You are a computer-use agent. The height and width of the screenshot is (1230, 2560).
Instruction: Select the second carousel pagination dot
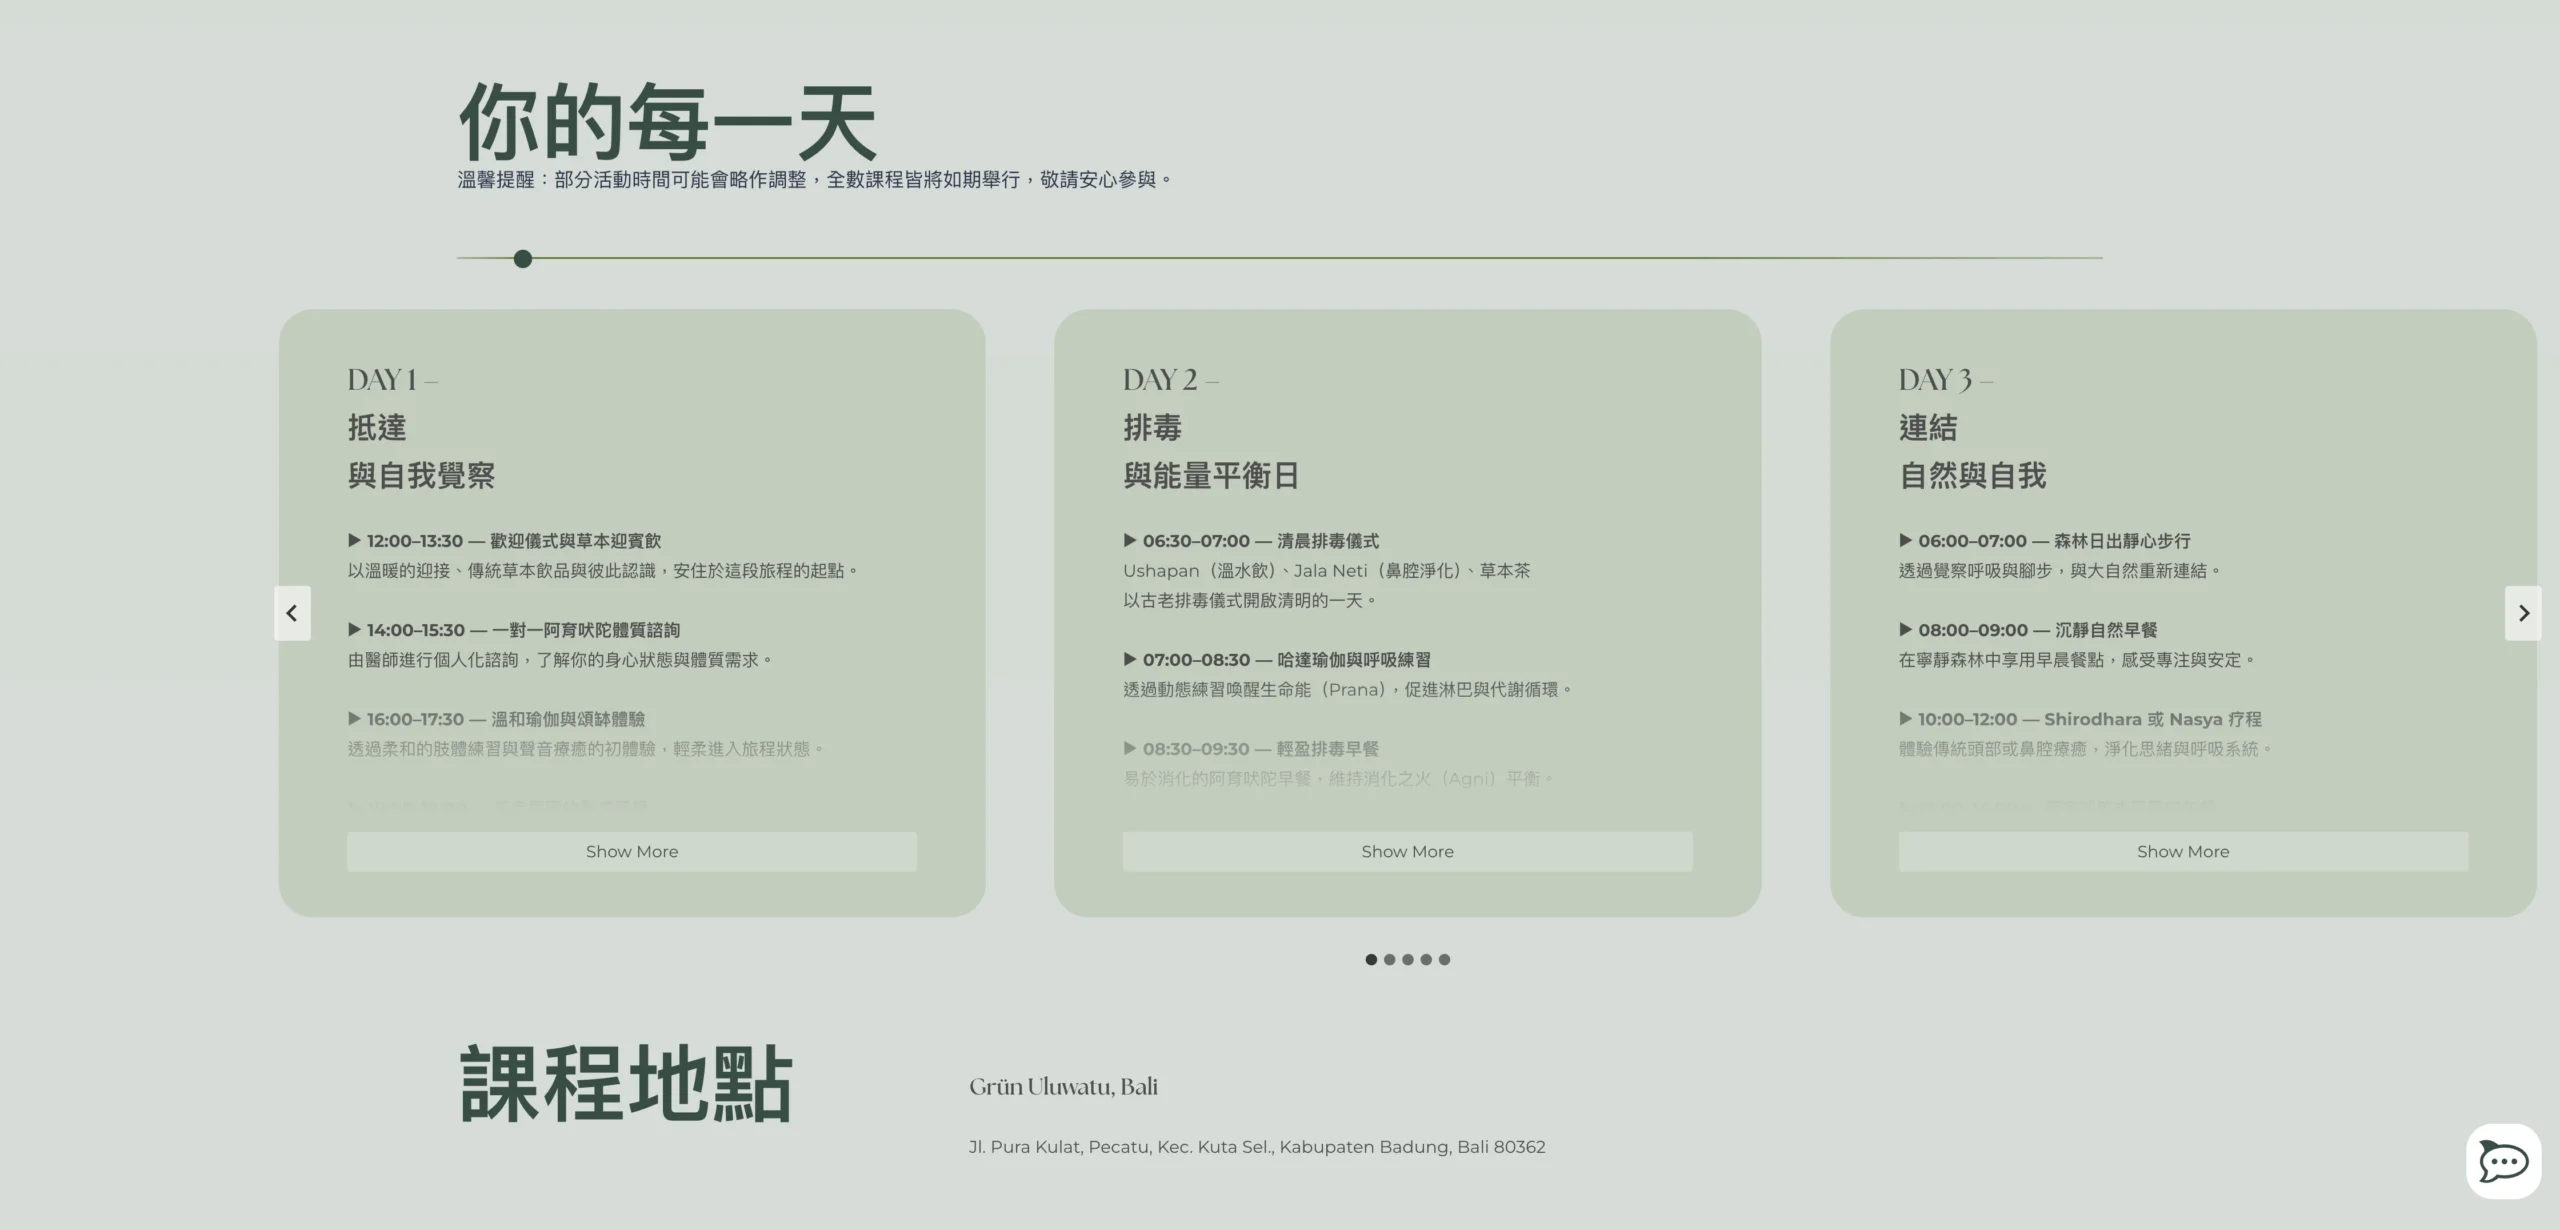[x=1389, y=960]
